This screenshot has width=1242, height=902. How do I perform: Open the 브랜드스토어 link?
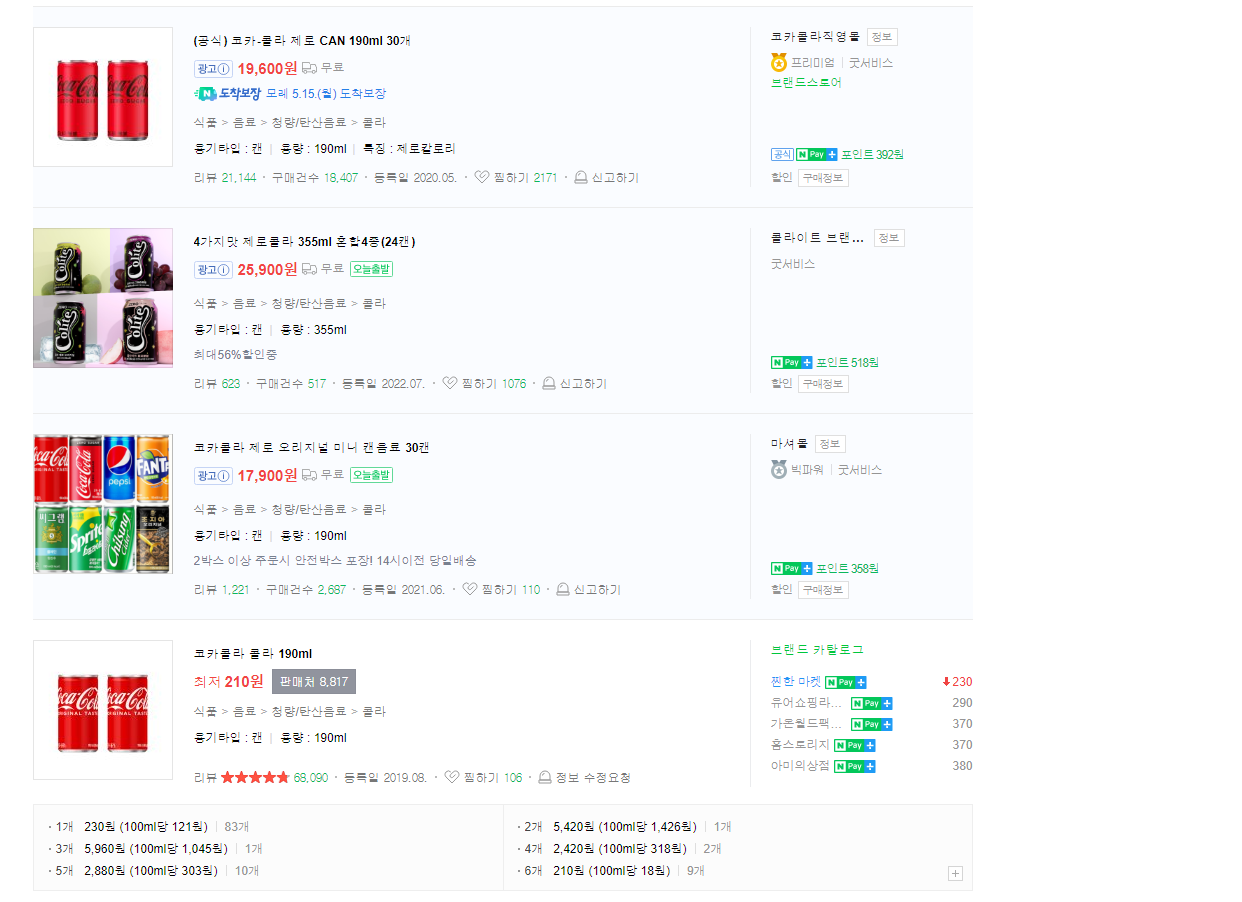pyautogui.click(x=806, y=83)
